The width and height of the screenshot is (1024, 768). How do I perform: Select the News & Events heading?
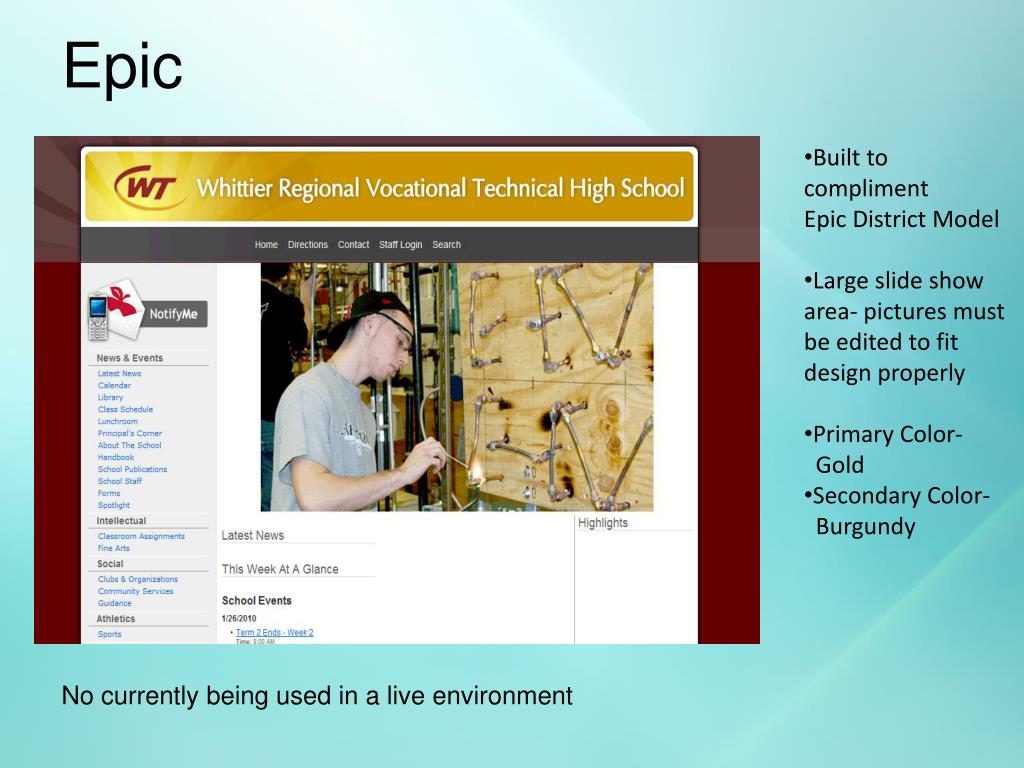pyautogui.click(x=129, y=358)
